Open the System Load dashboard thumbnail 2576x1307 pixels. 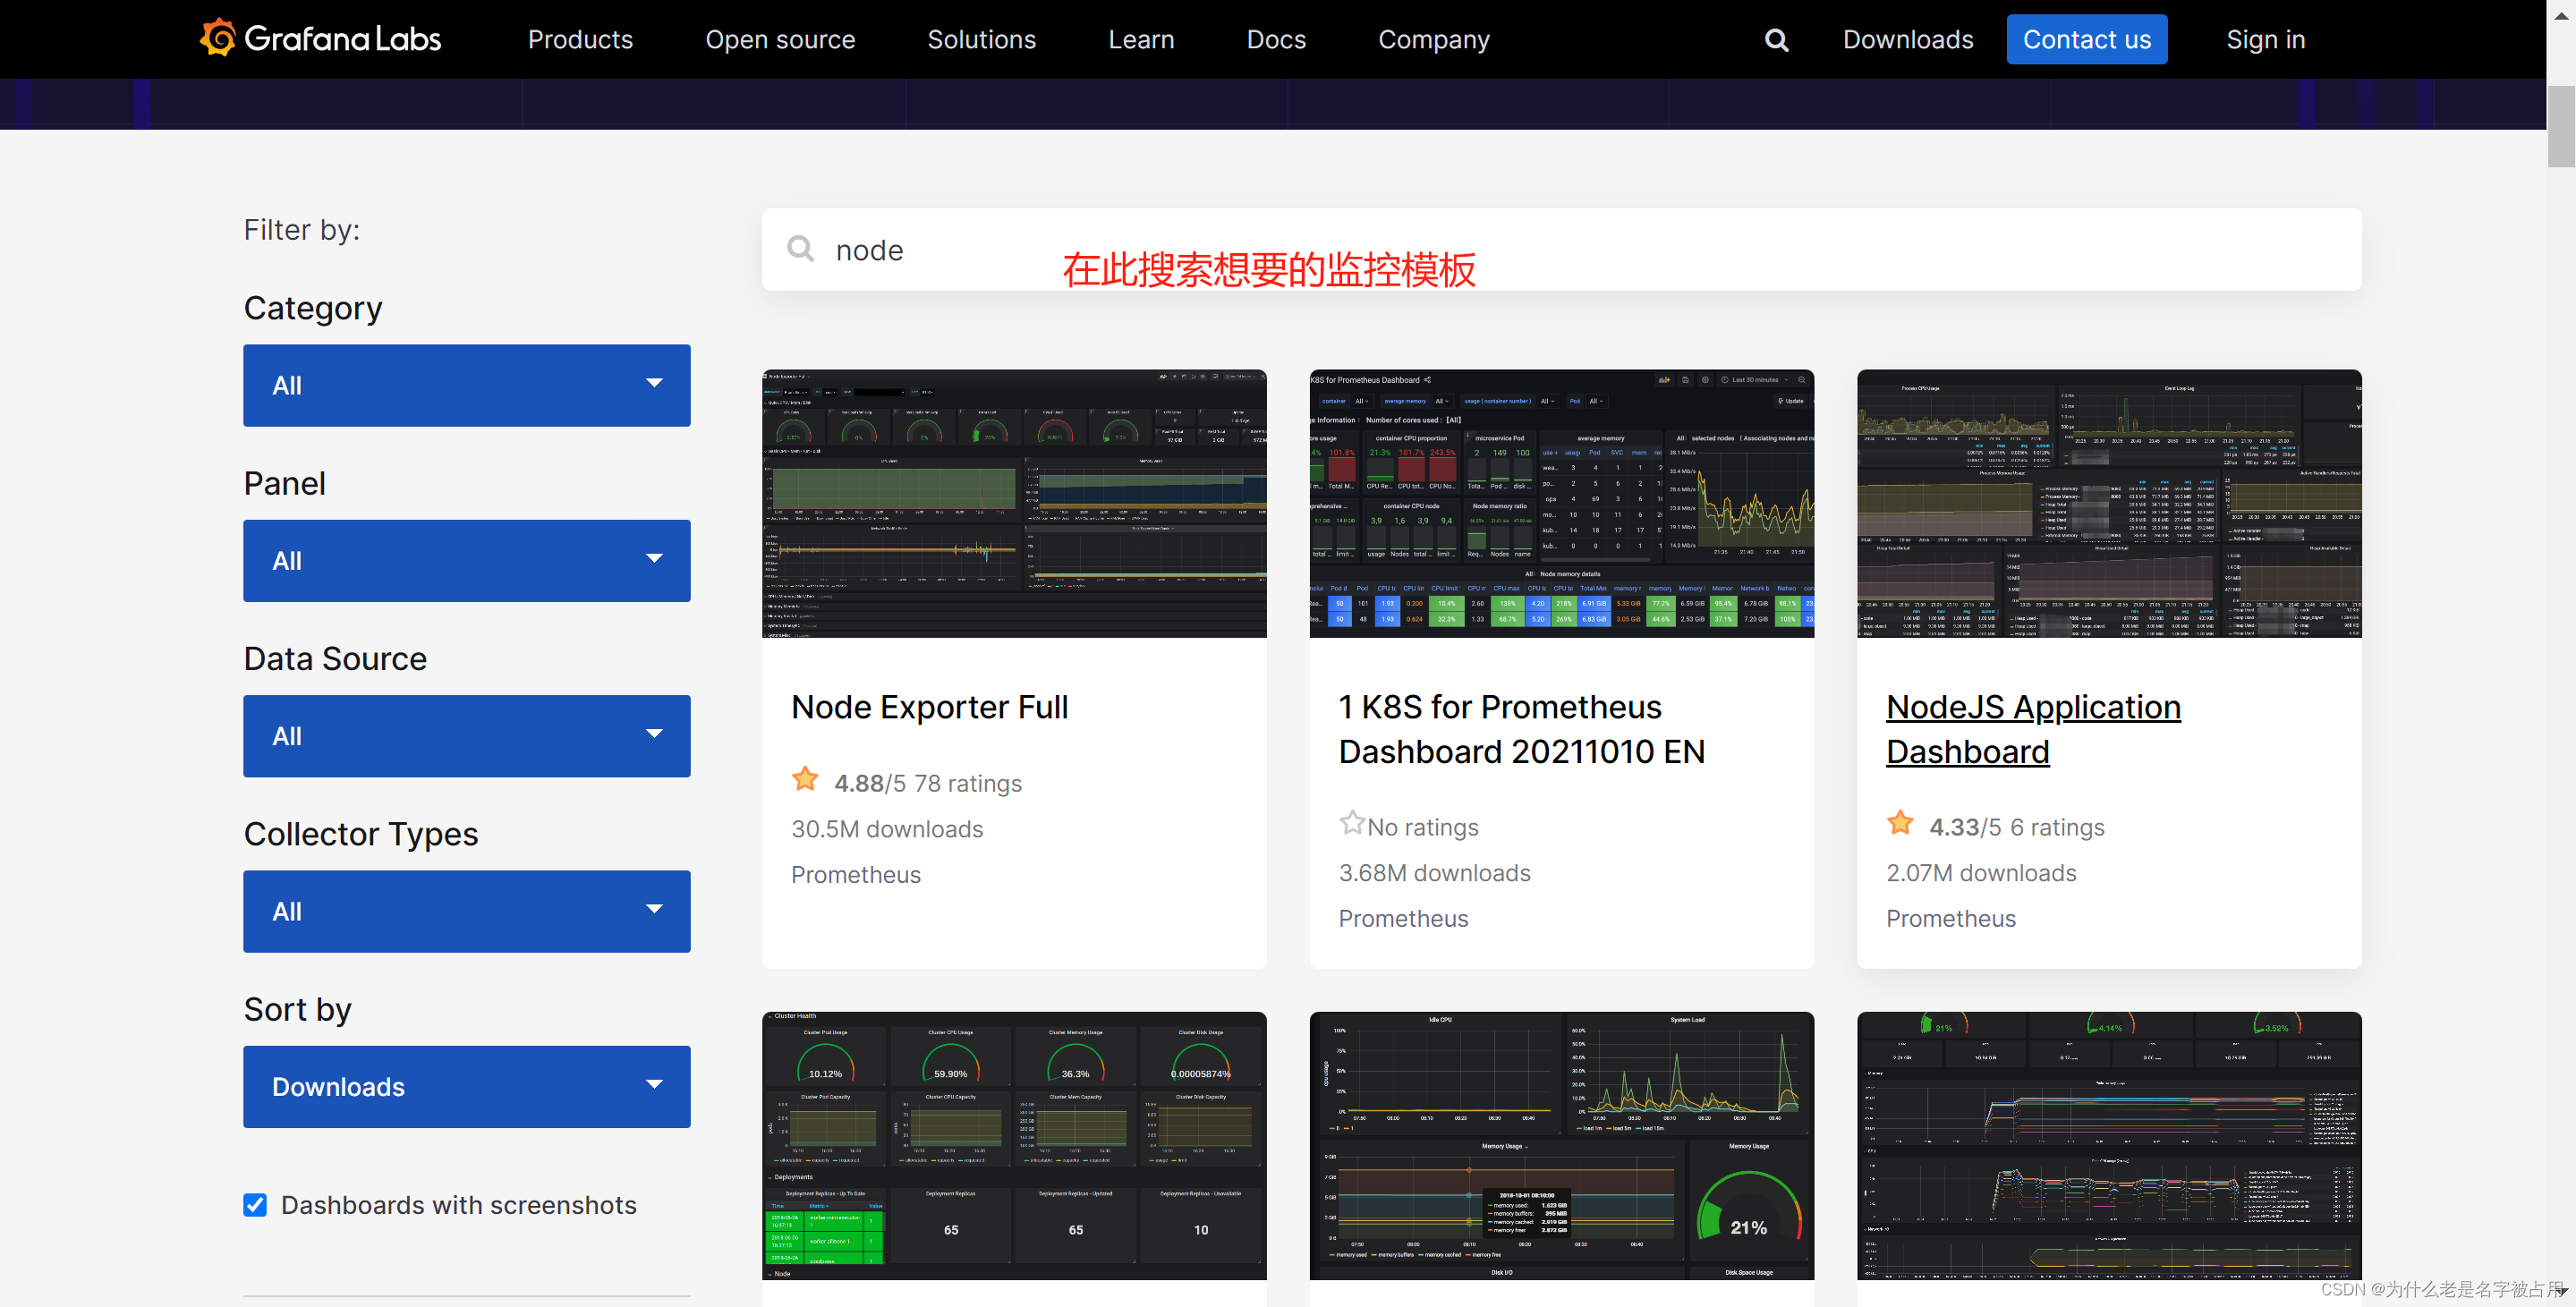[1562, 1146]
